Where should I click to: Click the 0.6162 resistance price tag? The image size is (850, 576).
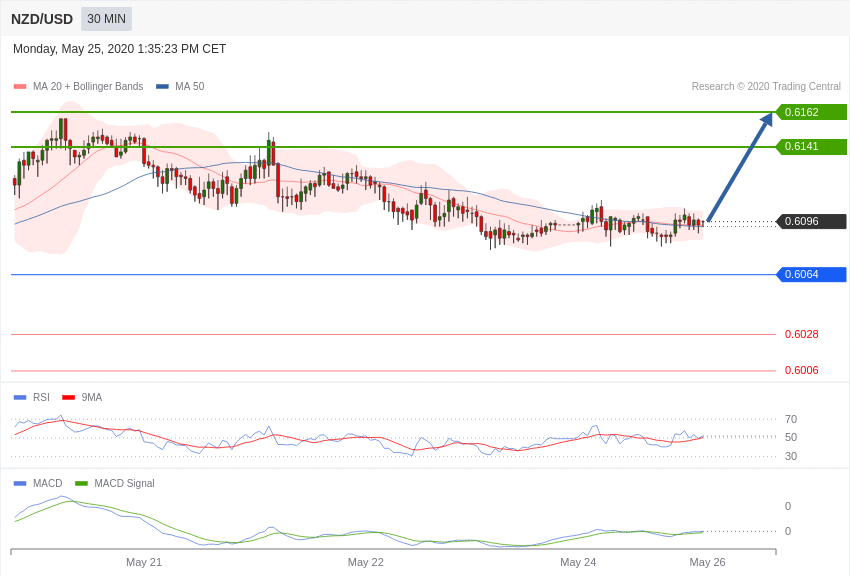811,112
